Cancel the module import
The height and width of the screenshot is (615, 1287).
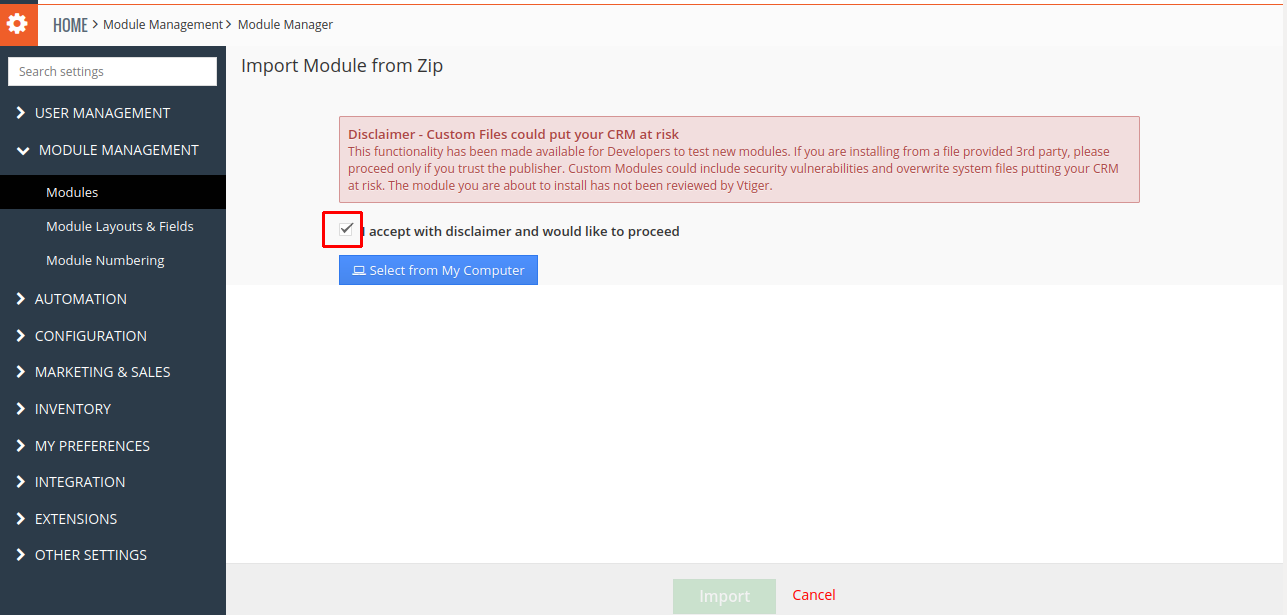click(x=813, y=595)
